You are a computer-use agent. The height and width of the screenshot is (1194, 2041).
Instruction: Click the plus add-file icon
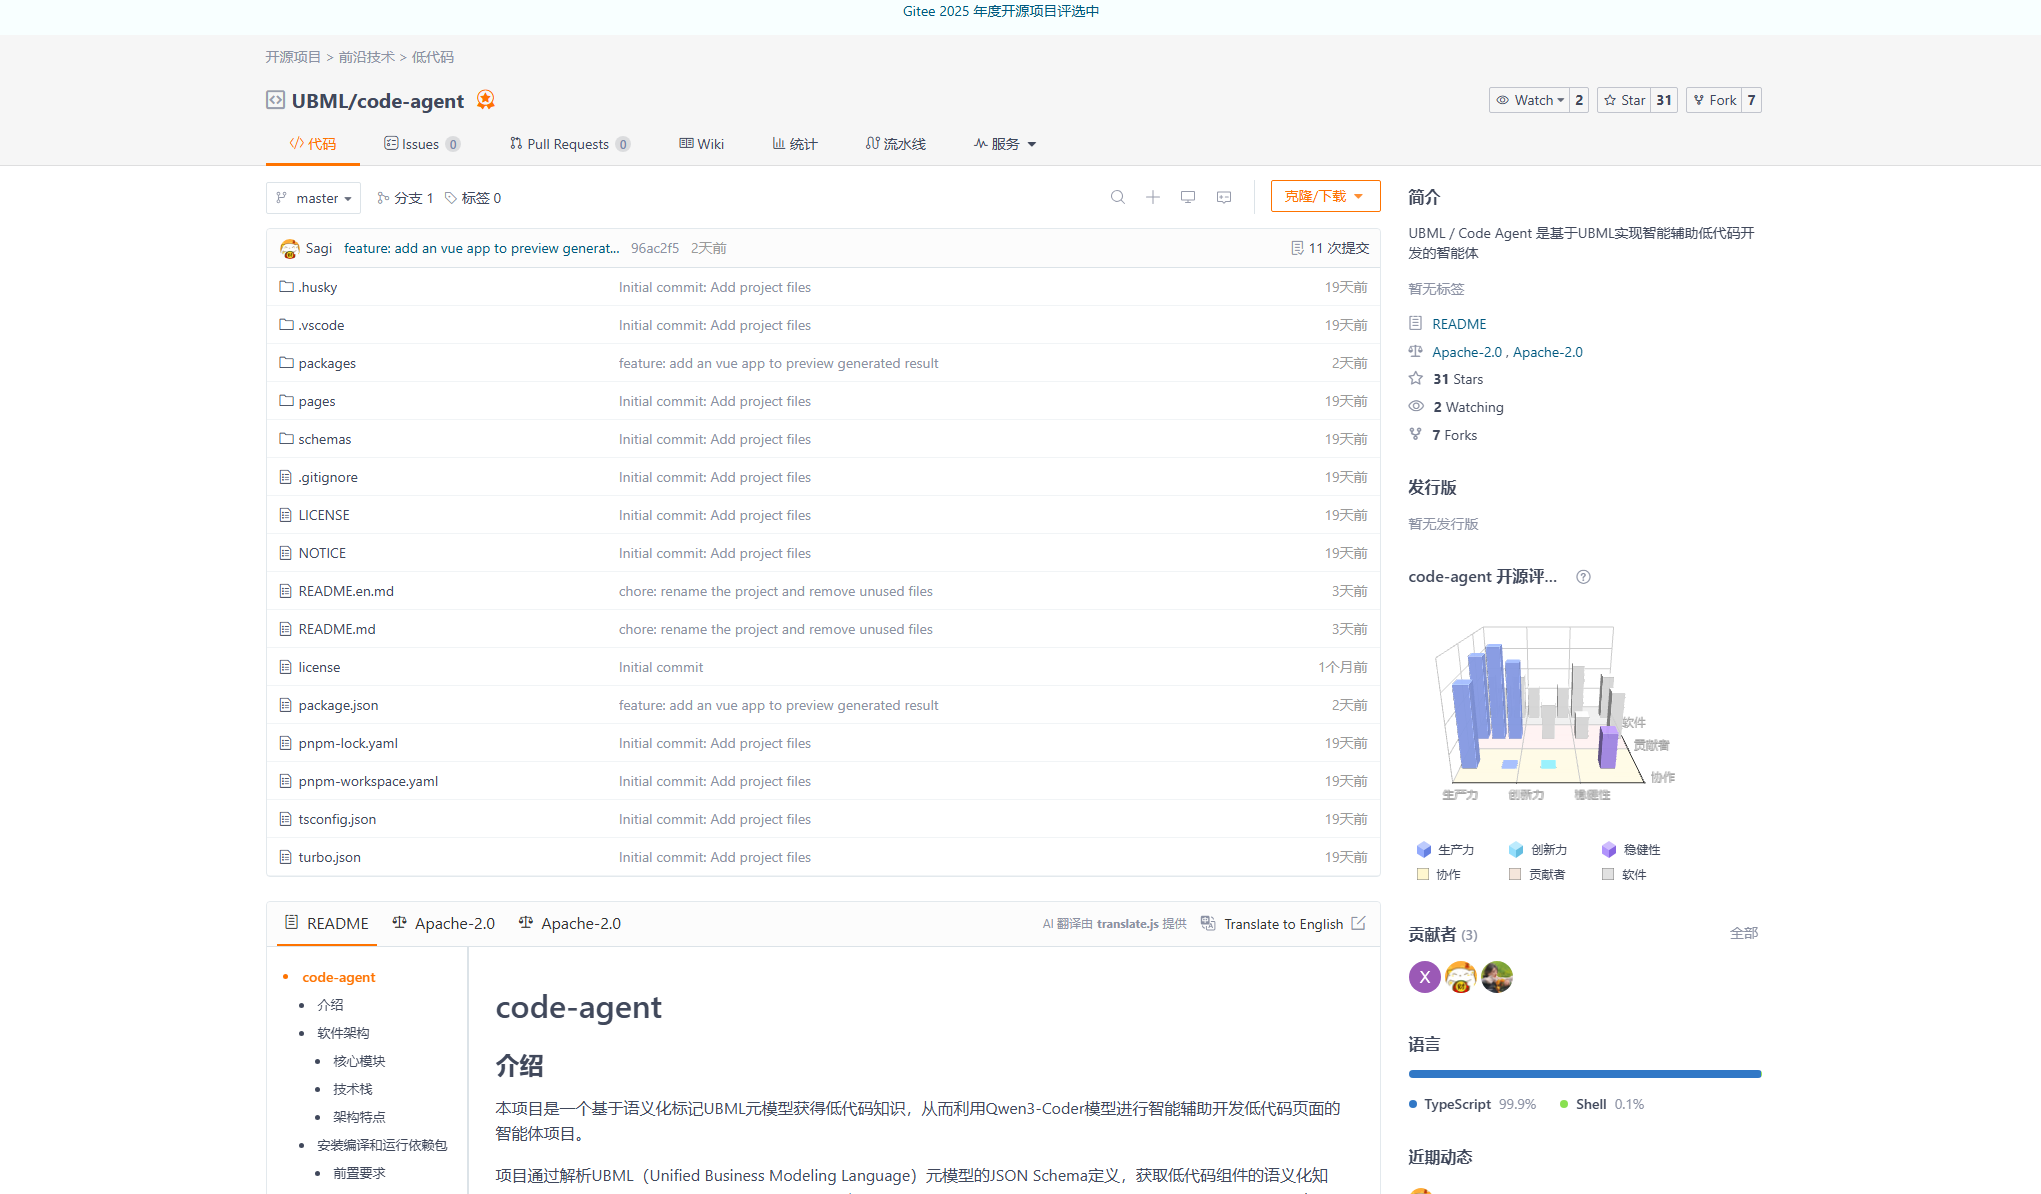coord(1152,197)
